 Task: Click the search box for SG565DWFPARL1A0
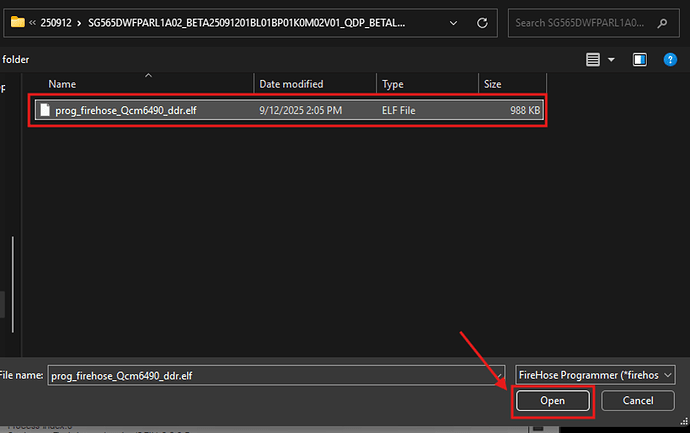coord(595,23)
